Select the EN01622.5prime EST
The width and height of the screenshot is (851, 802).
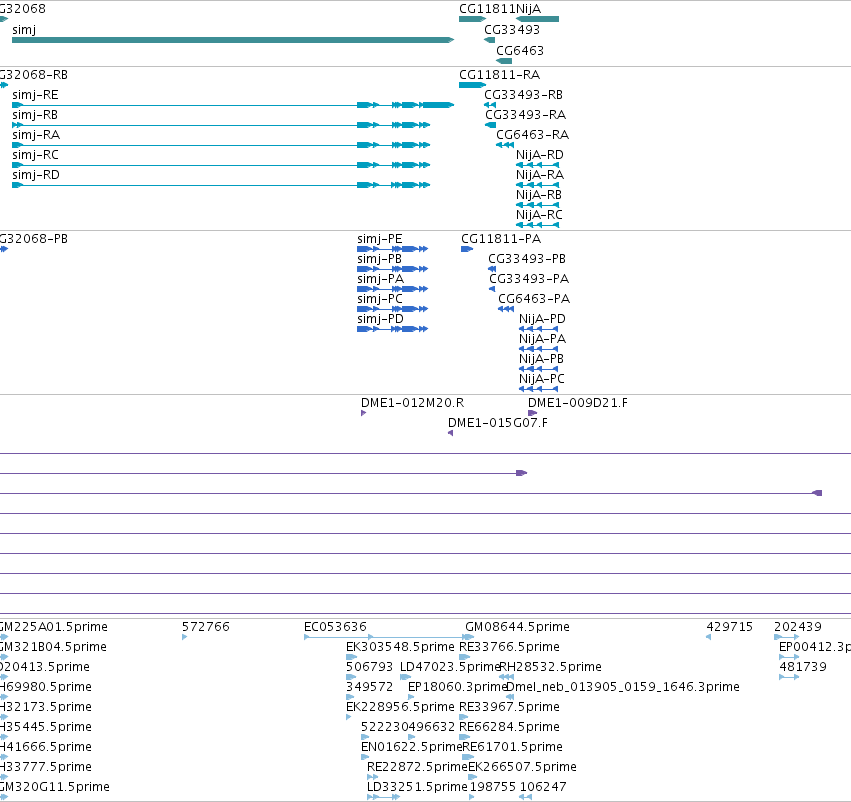pos(366,758)
